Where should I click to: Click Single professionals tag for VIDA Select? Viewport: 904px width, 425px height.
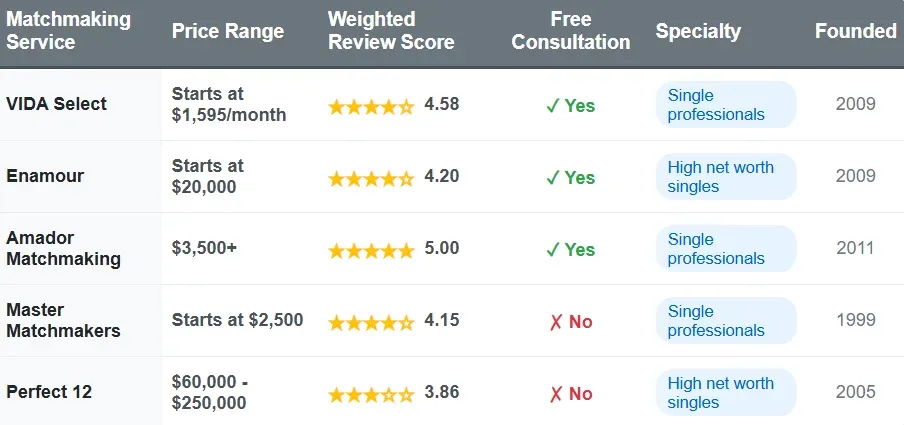tap(726, 105)
